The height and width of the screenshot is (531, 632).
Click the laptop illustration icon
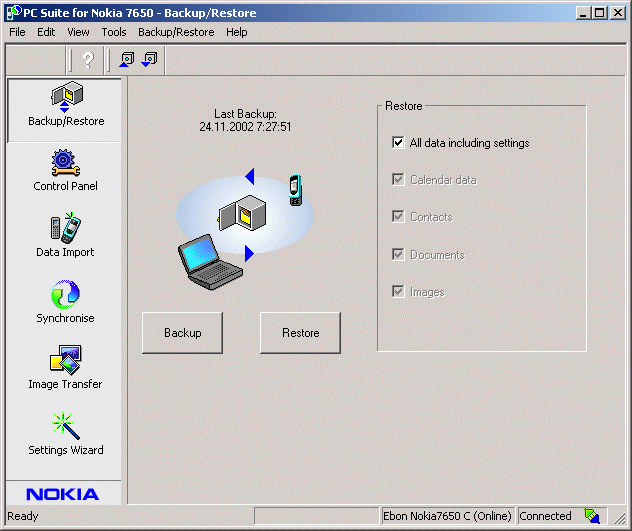coord(210,262)
